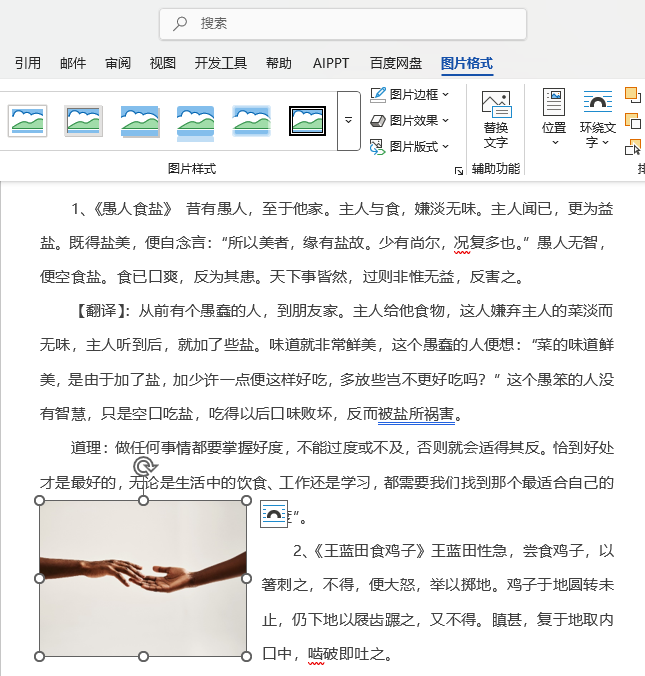Apply the first simple white frame picture style
This screenshot has width=645, height=676.
coord(27,121)
